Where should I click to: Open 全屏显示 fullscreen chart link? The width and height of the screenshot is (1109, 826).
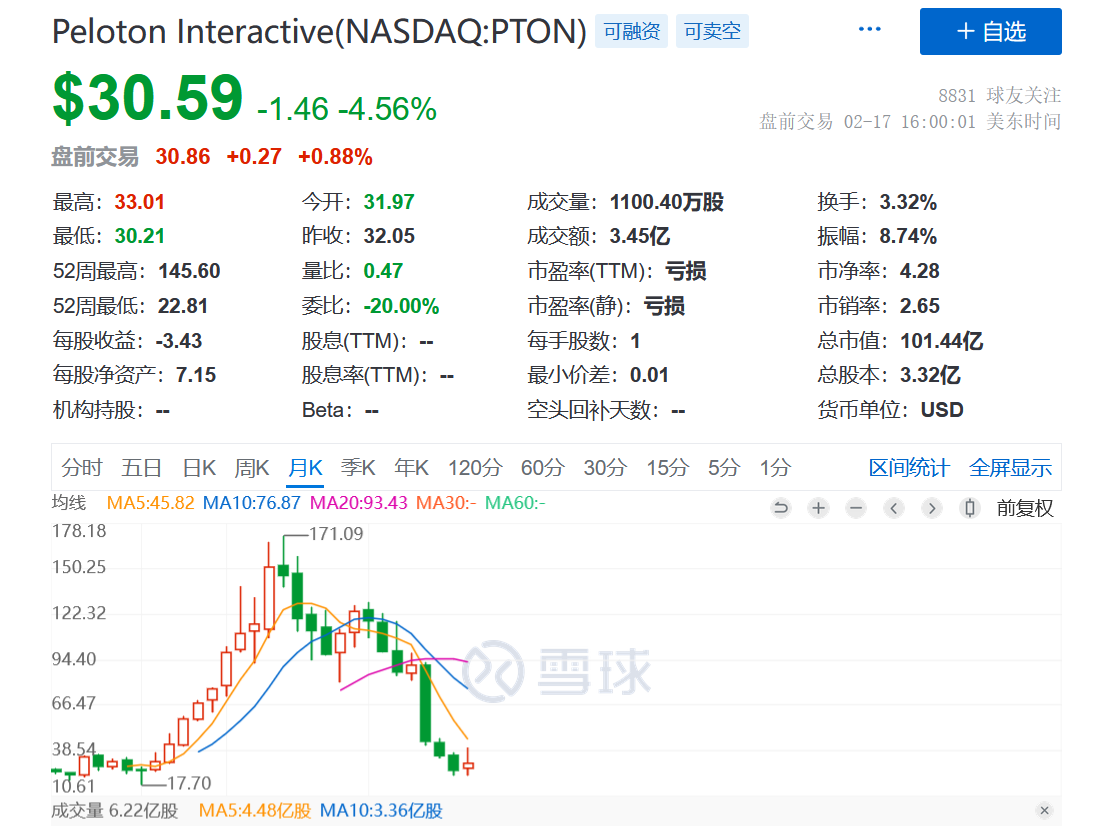pyautogui.click(x=1010, y=467)
